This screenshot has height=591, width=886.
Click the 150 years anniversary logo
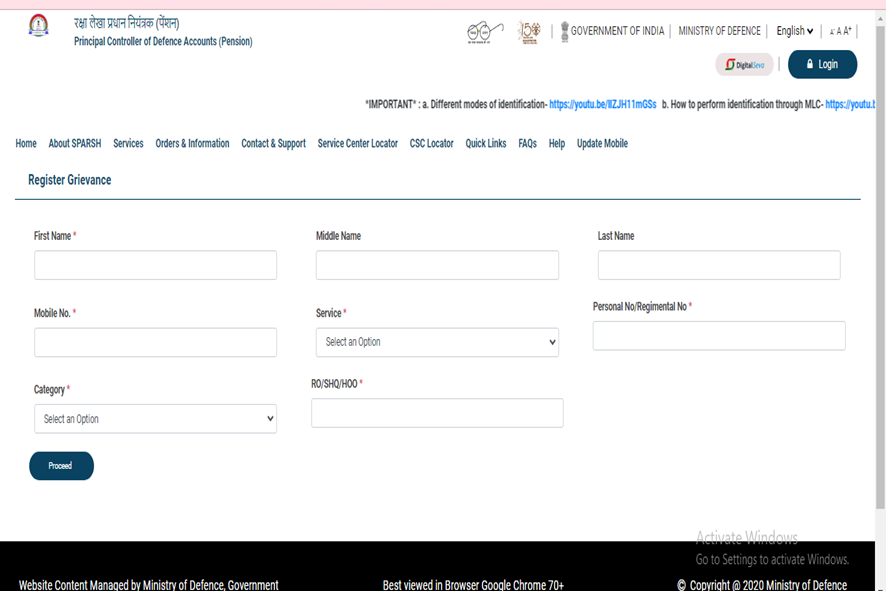tap(529, 32)
